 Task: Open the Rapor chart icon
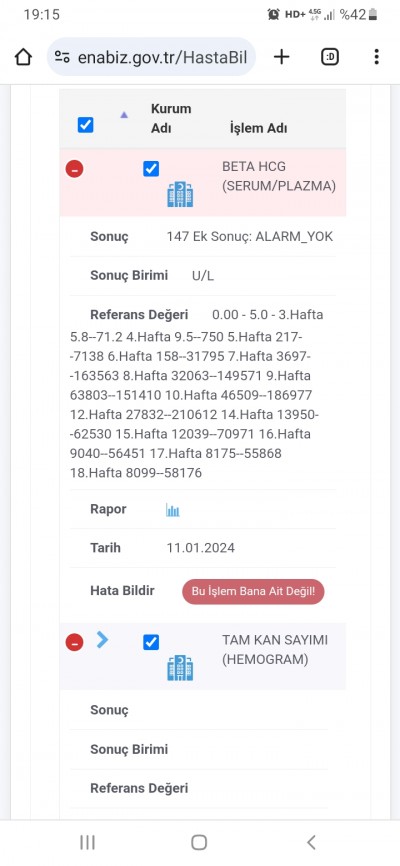coord(173,510)
